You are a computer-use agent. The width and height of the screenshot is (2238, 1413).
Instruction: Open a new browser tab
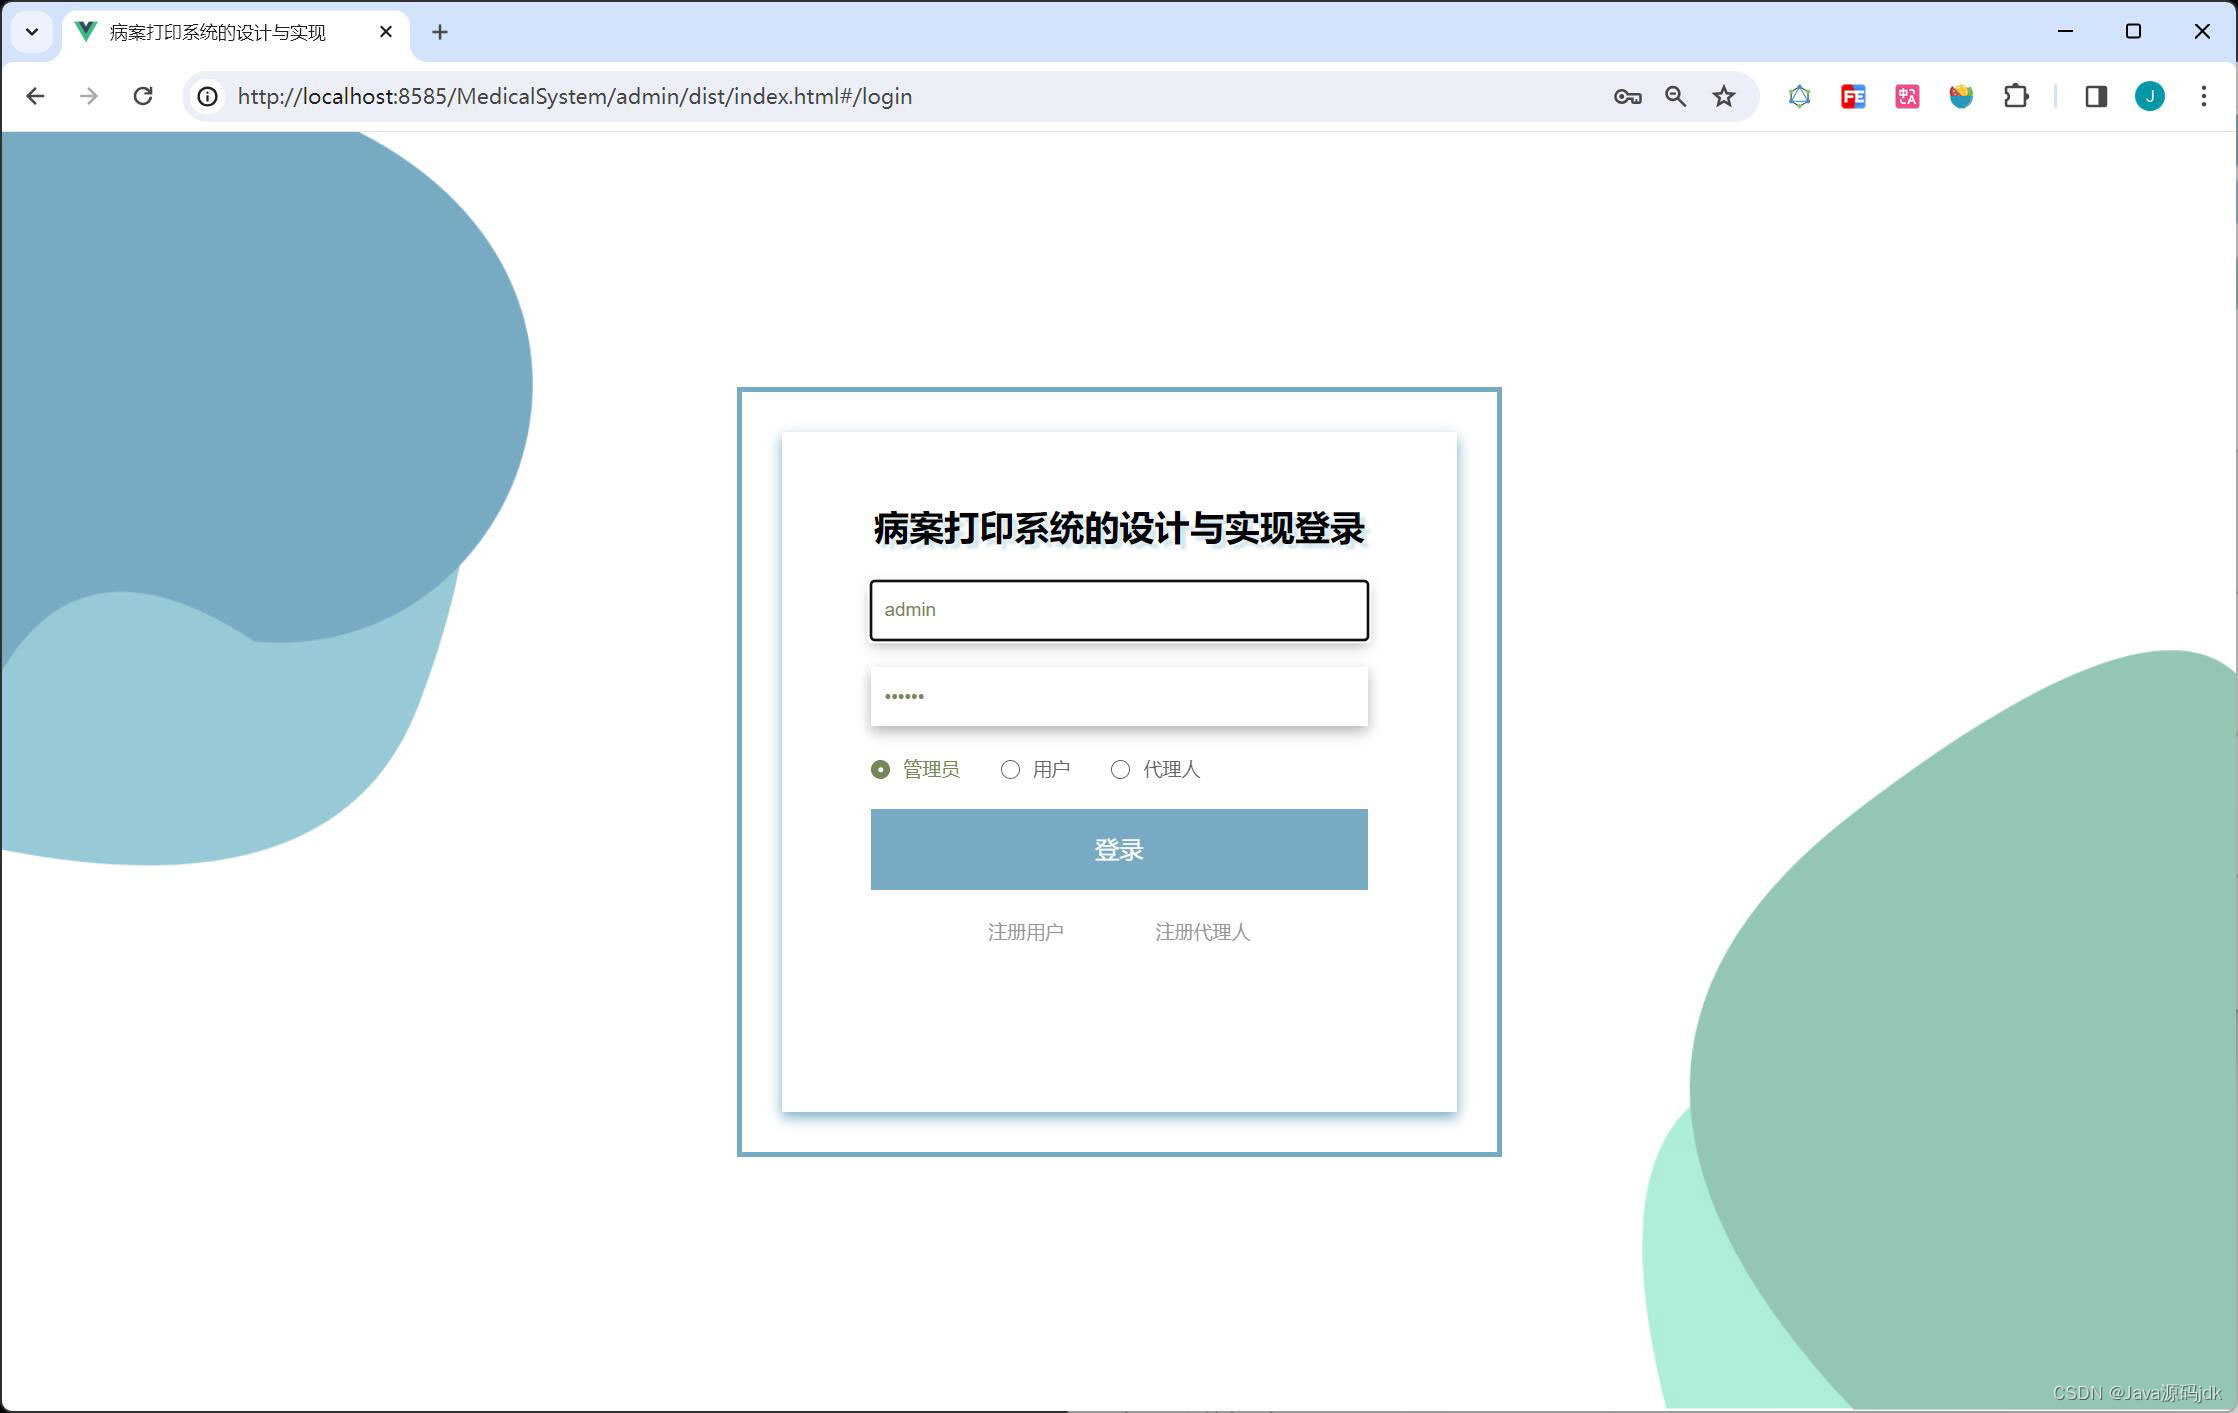(440, 32)
